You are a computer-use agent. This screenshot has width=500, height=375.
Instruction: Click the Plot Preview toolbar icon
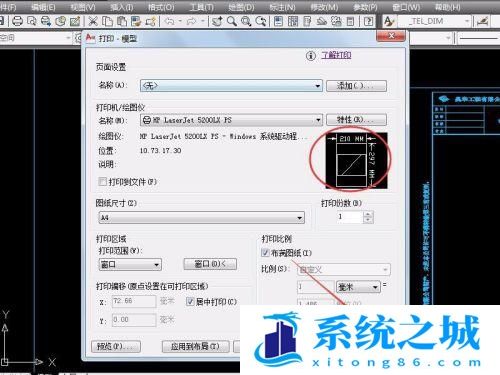click(32, 21)
